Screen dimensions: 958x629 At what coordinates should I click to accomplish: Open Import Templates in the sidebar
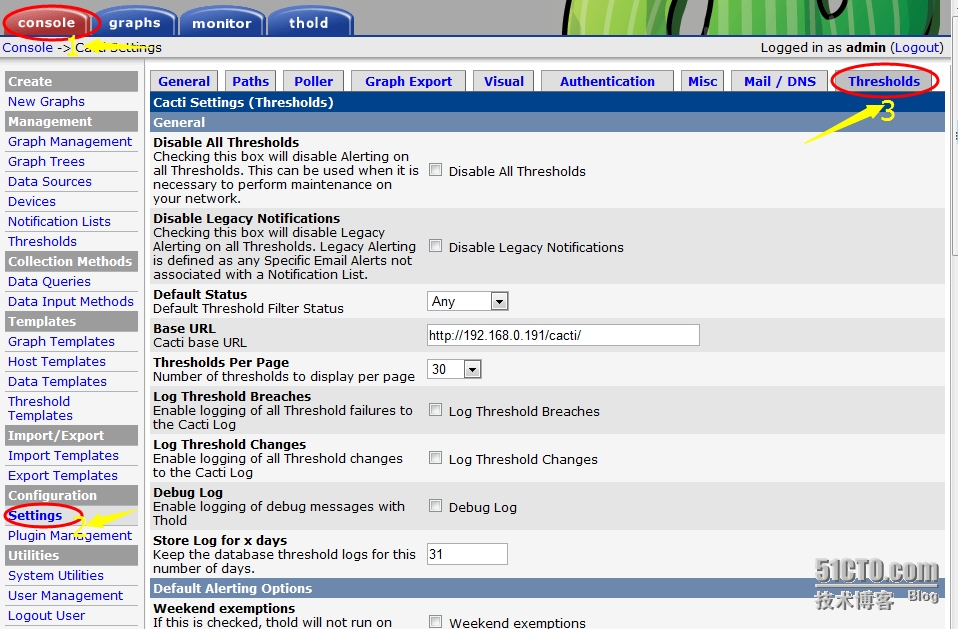coord(63,456)
